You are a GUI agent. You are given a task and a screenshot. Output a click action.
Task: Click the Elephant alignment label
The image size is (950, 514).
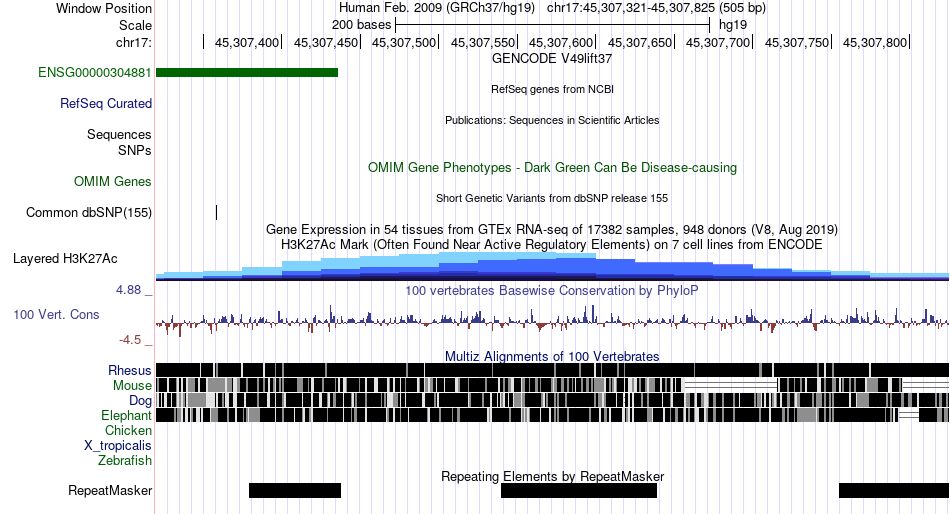pyautogui.click(x=126, y=416)
